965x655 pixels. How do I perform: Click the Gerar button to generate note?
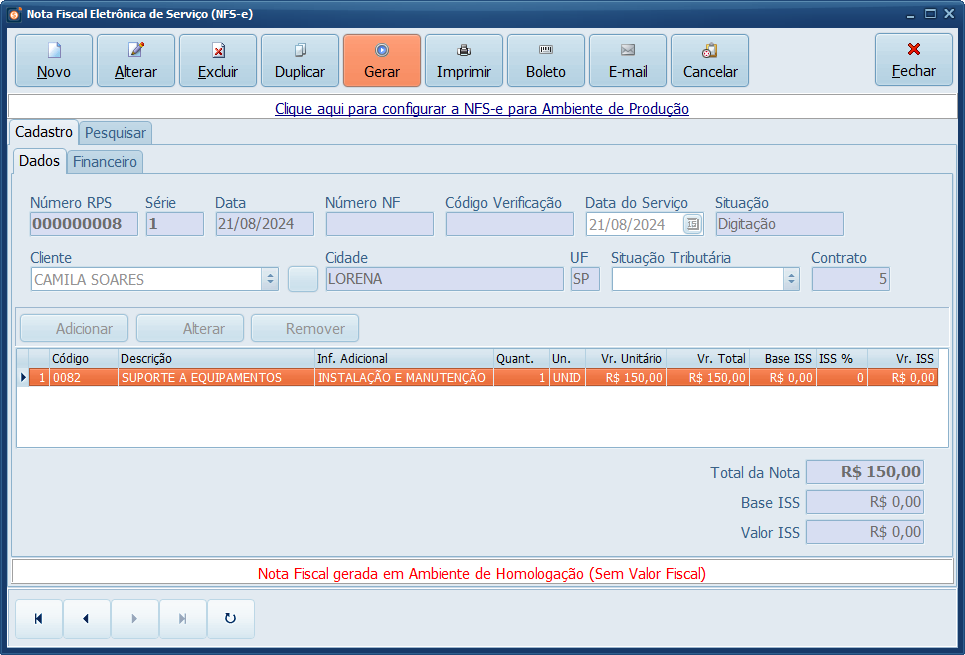tap(382, 61)
